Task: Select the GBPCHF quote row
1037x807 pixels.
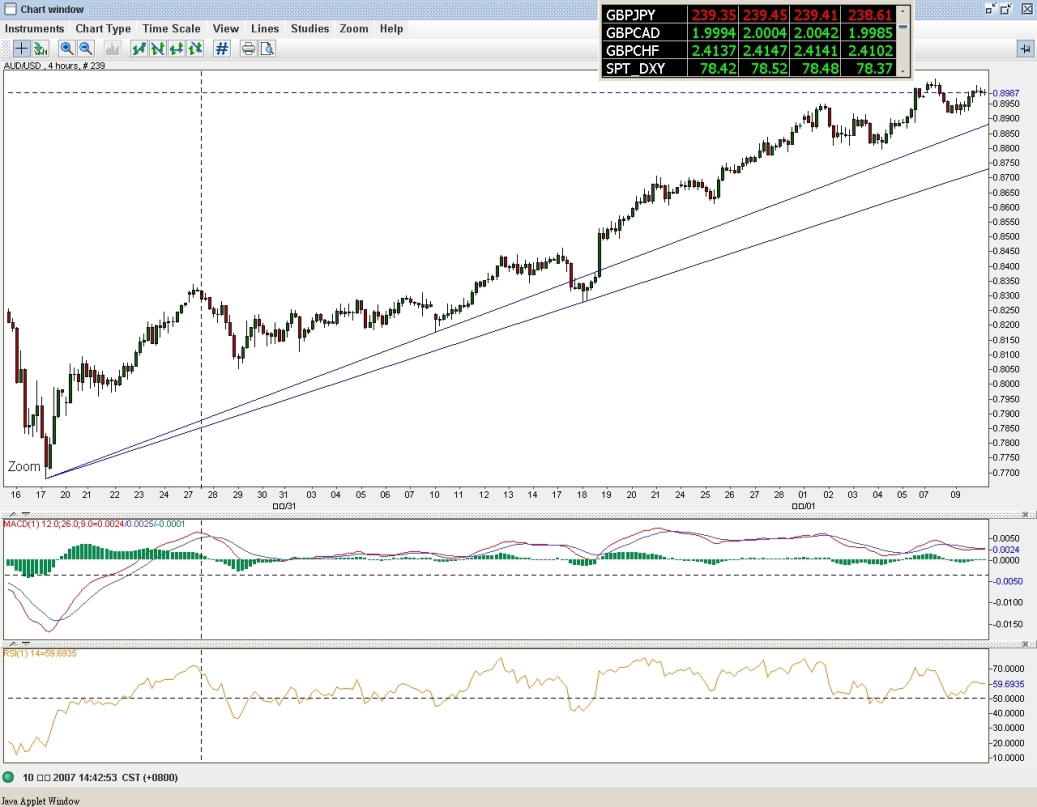Action: pos(749,50)
